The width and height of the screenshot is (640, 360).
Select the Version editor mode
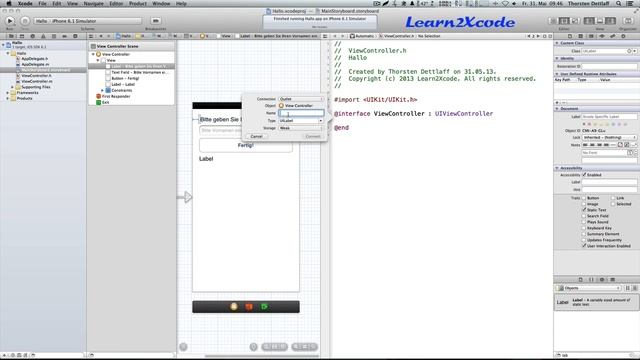point(575,20)
